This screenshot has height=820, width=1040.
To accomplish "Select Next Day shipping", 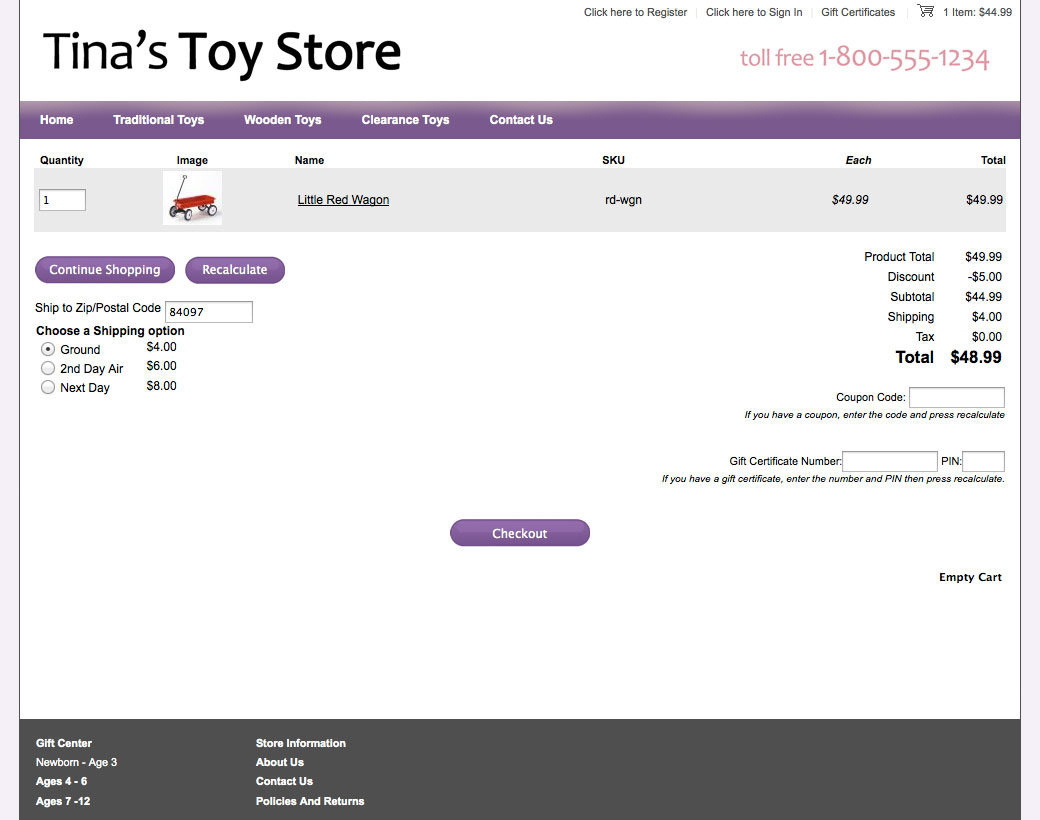I will 47,387.
